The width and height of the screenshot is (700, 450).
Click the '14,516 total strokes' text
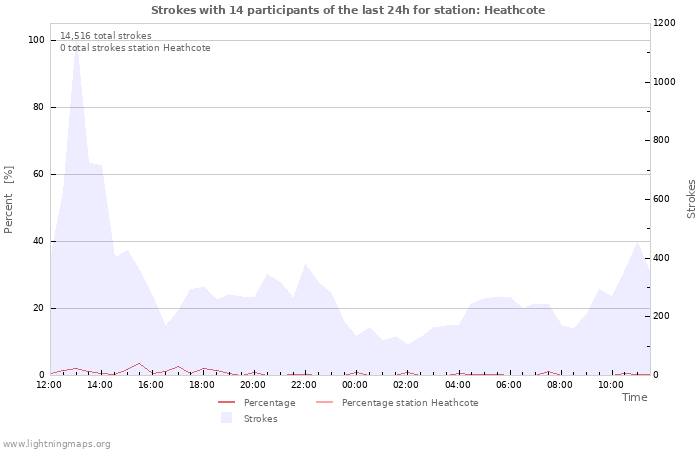coord(105,36)
